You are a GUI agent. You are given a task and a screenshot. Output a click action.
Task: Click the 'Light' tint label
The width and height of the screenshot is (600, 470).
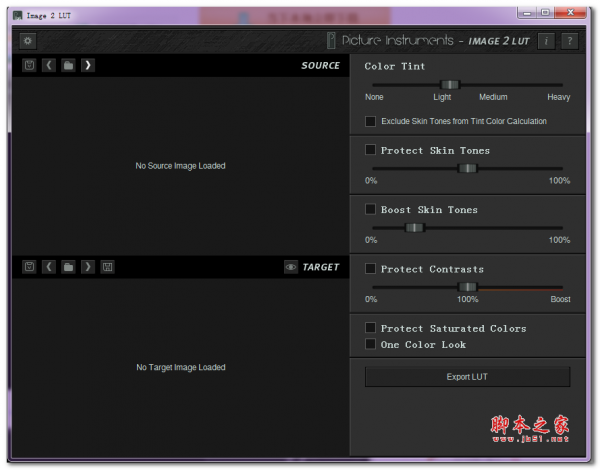click(x=442, y=97)
